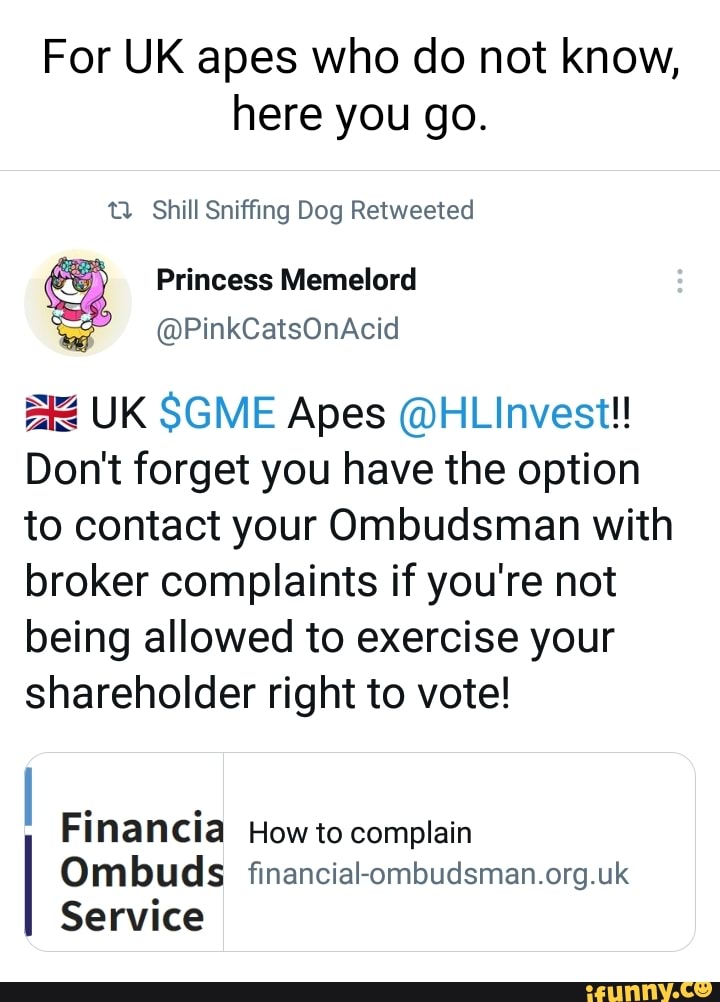The image size is (720, 1002).
Task: Click the word 'Apes' in the tweet
Action: pos(336,413)
